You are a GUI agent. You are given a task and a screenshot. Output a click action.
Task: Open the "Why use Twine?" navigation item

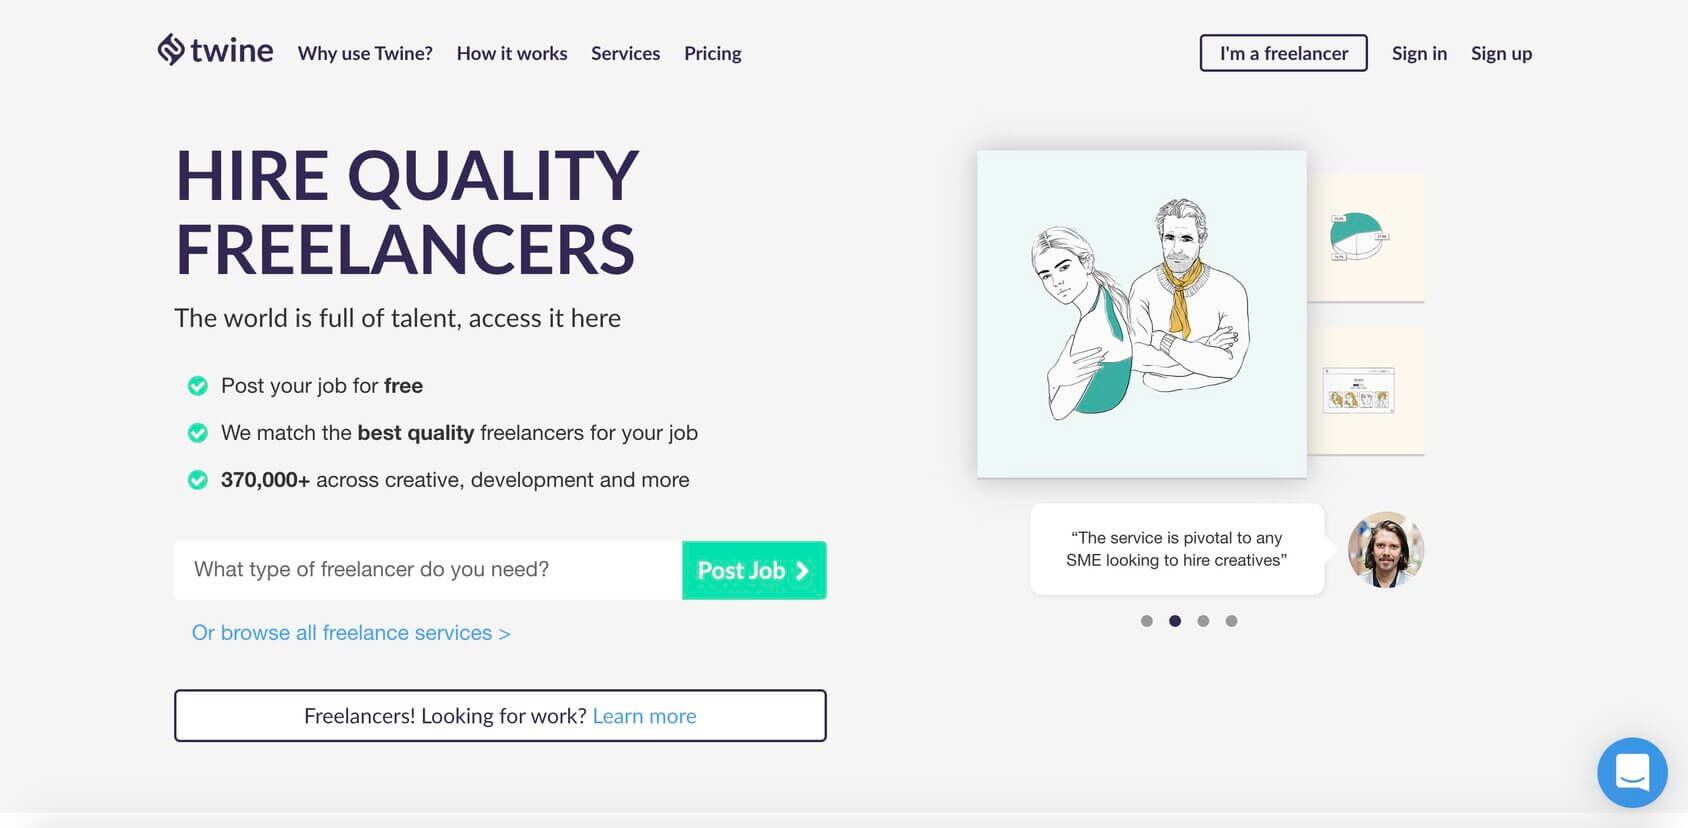pyautogui.click(x=364, y=53)
